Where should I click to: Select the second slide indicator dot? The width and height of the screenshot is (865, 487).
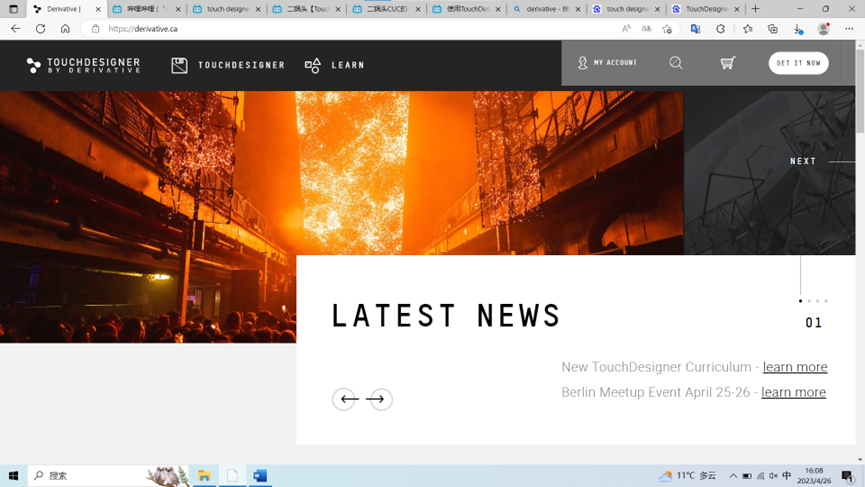click(809, 301)
